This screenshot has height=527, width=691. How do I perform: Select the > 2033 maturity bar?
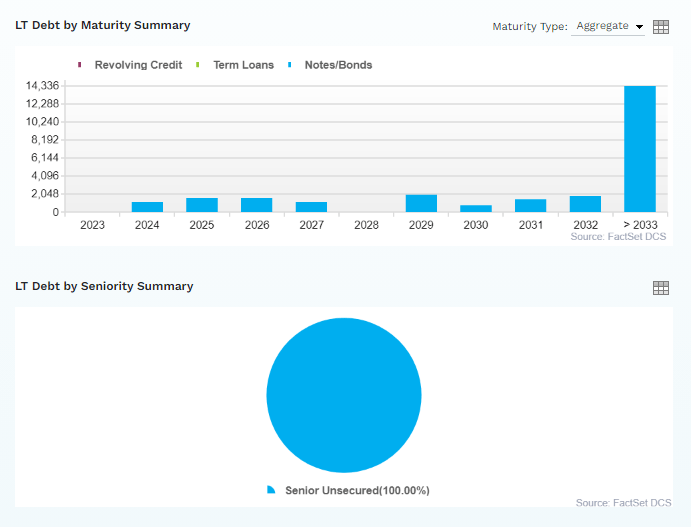point(640,149)
